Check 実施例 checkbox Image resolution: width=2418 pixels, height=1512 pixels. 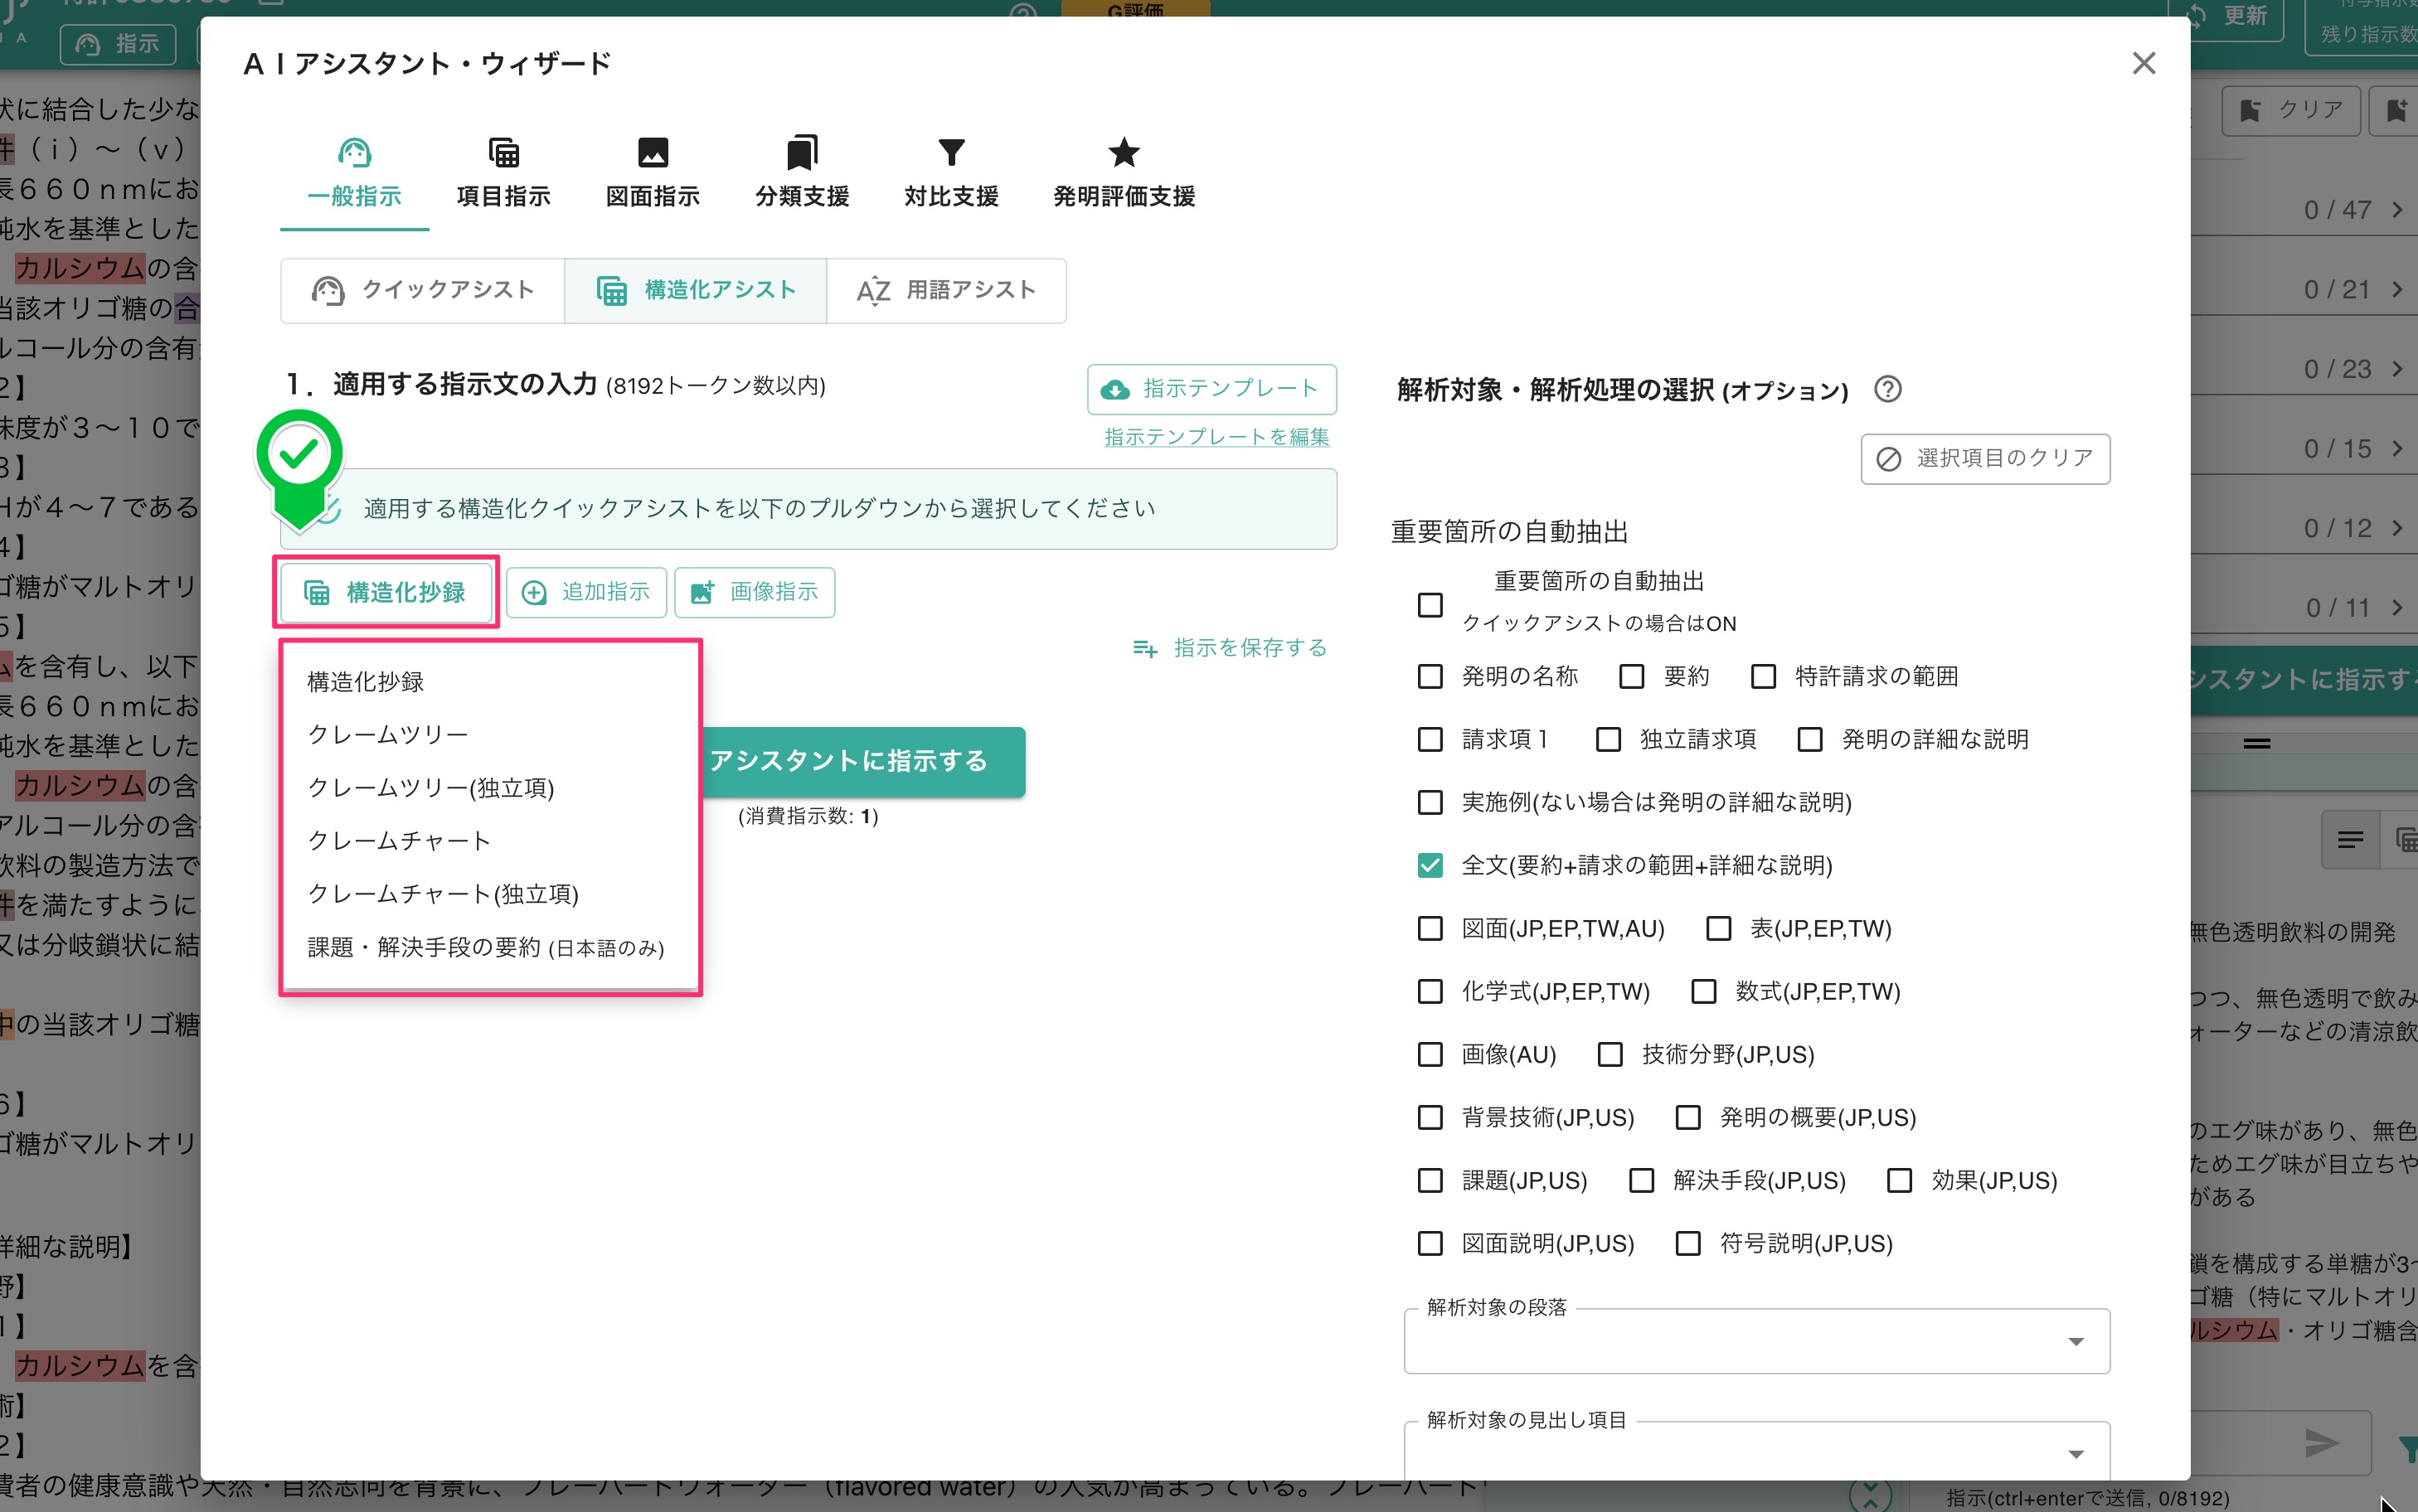[x=1430, y=803]
